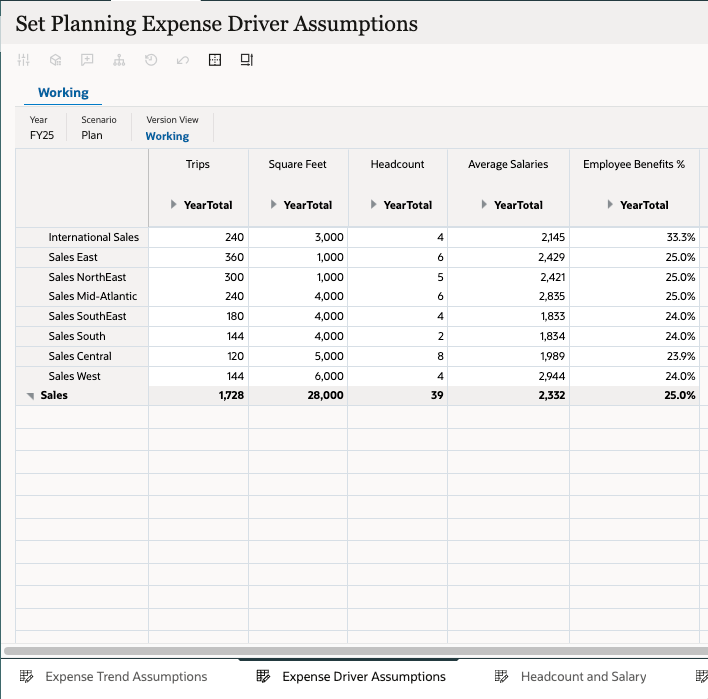Screen dimensions: 708x699
Task: Click the Plan scenario value
Action: [92, 135]
